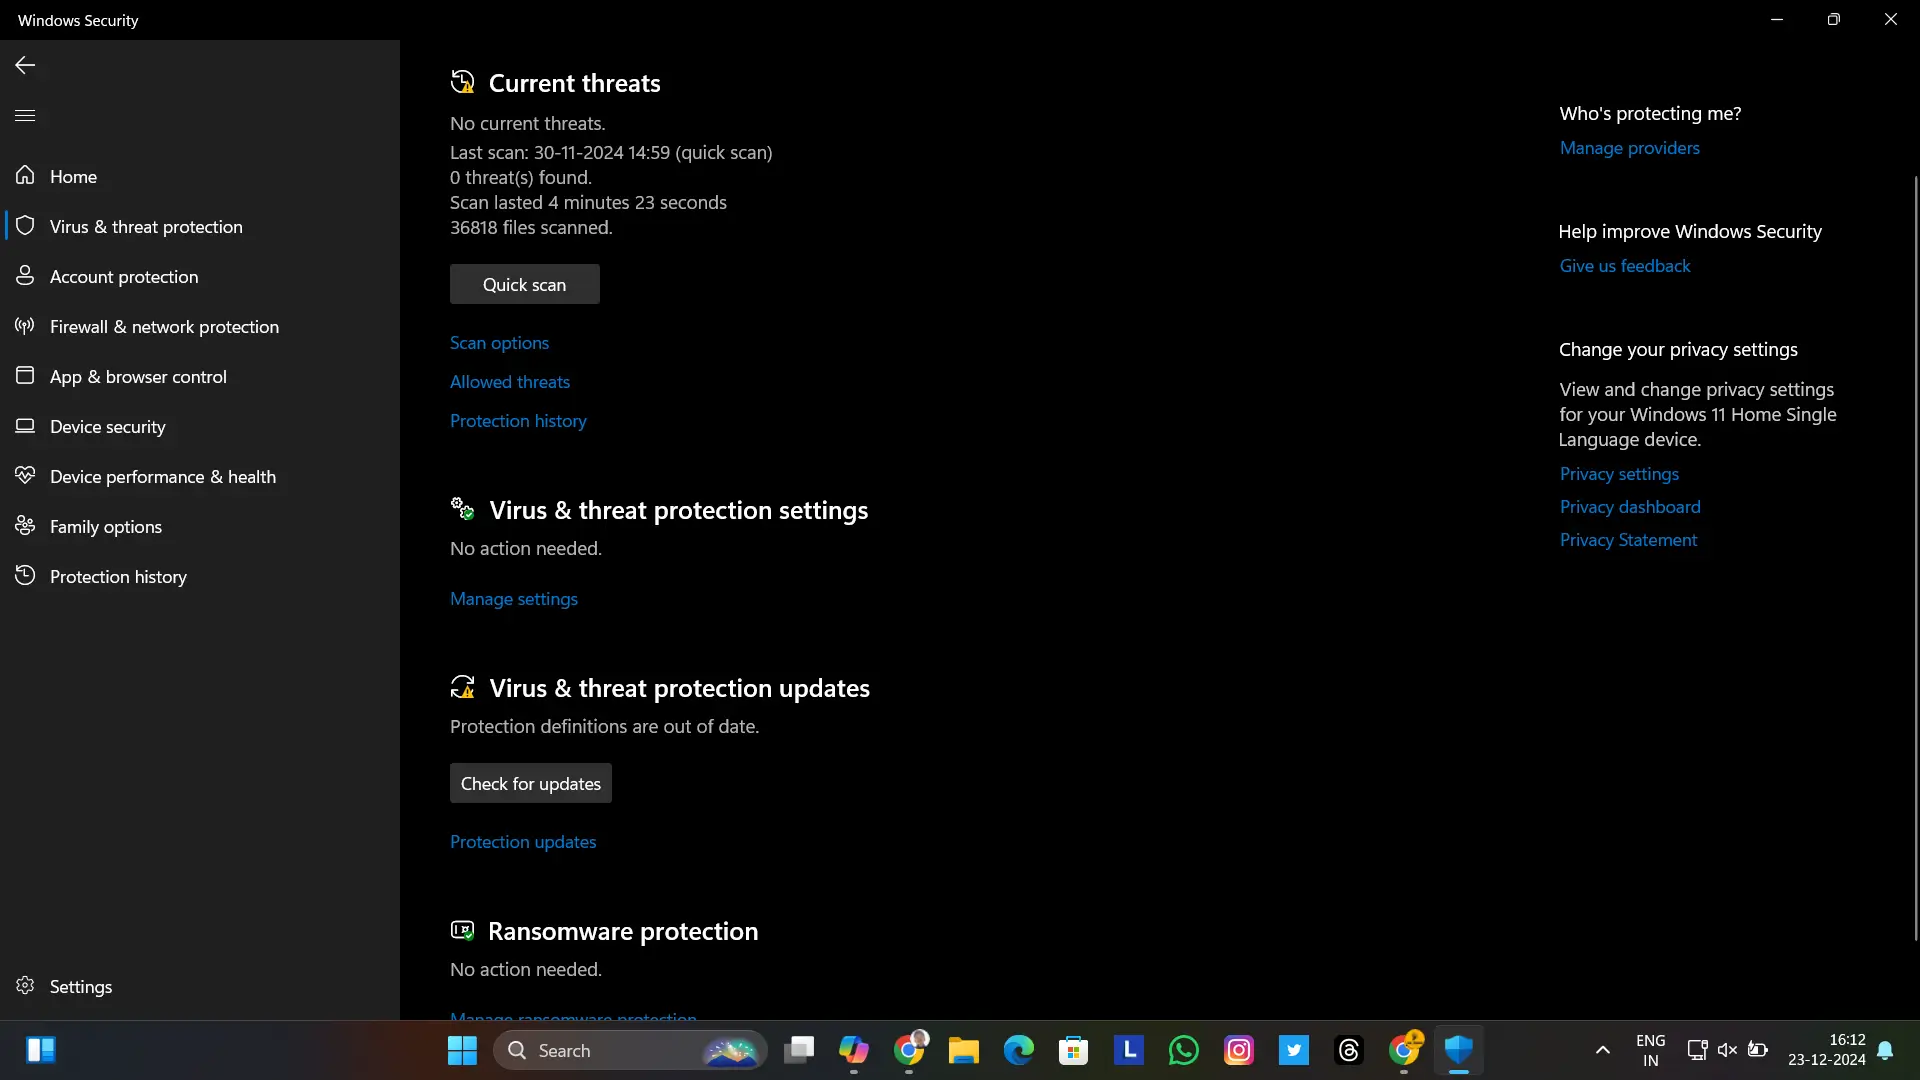Run a Quick scan now
This screenshot has height=1080, width=1920.
(524, 284)
